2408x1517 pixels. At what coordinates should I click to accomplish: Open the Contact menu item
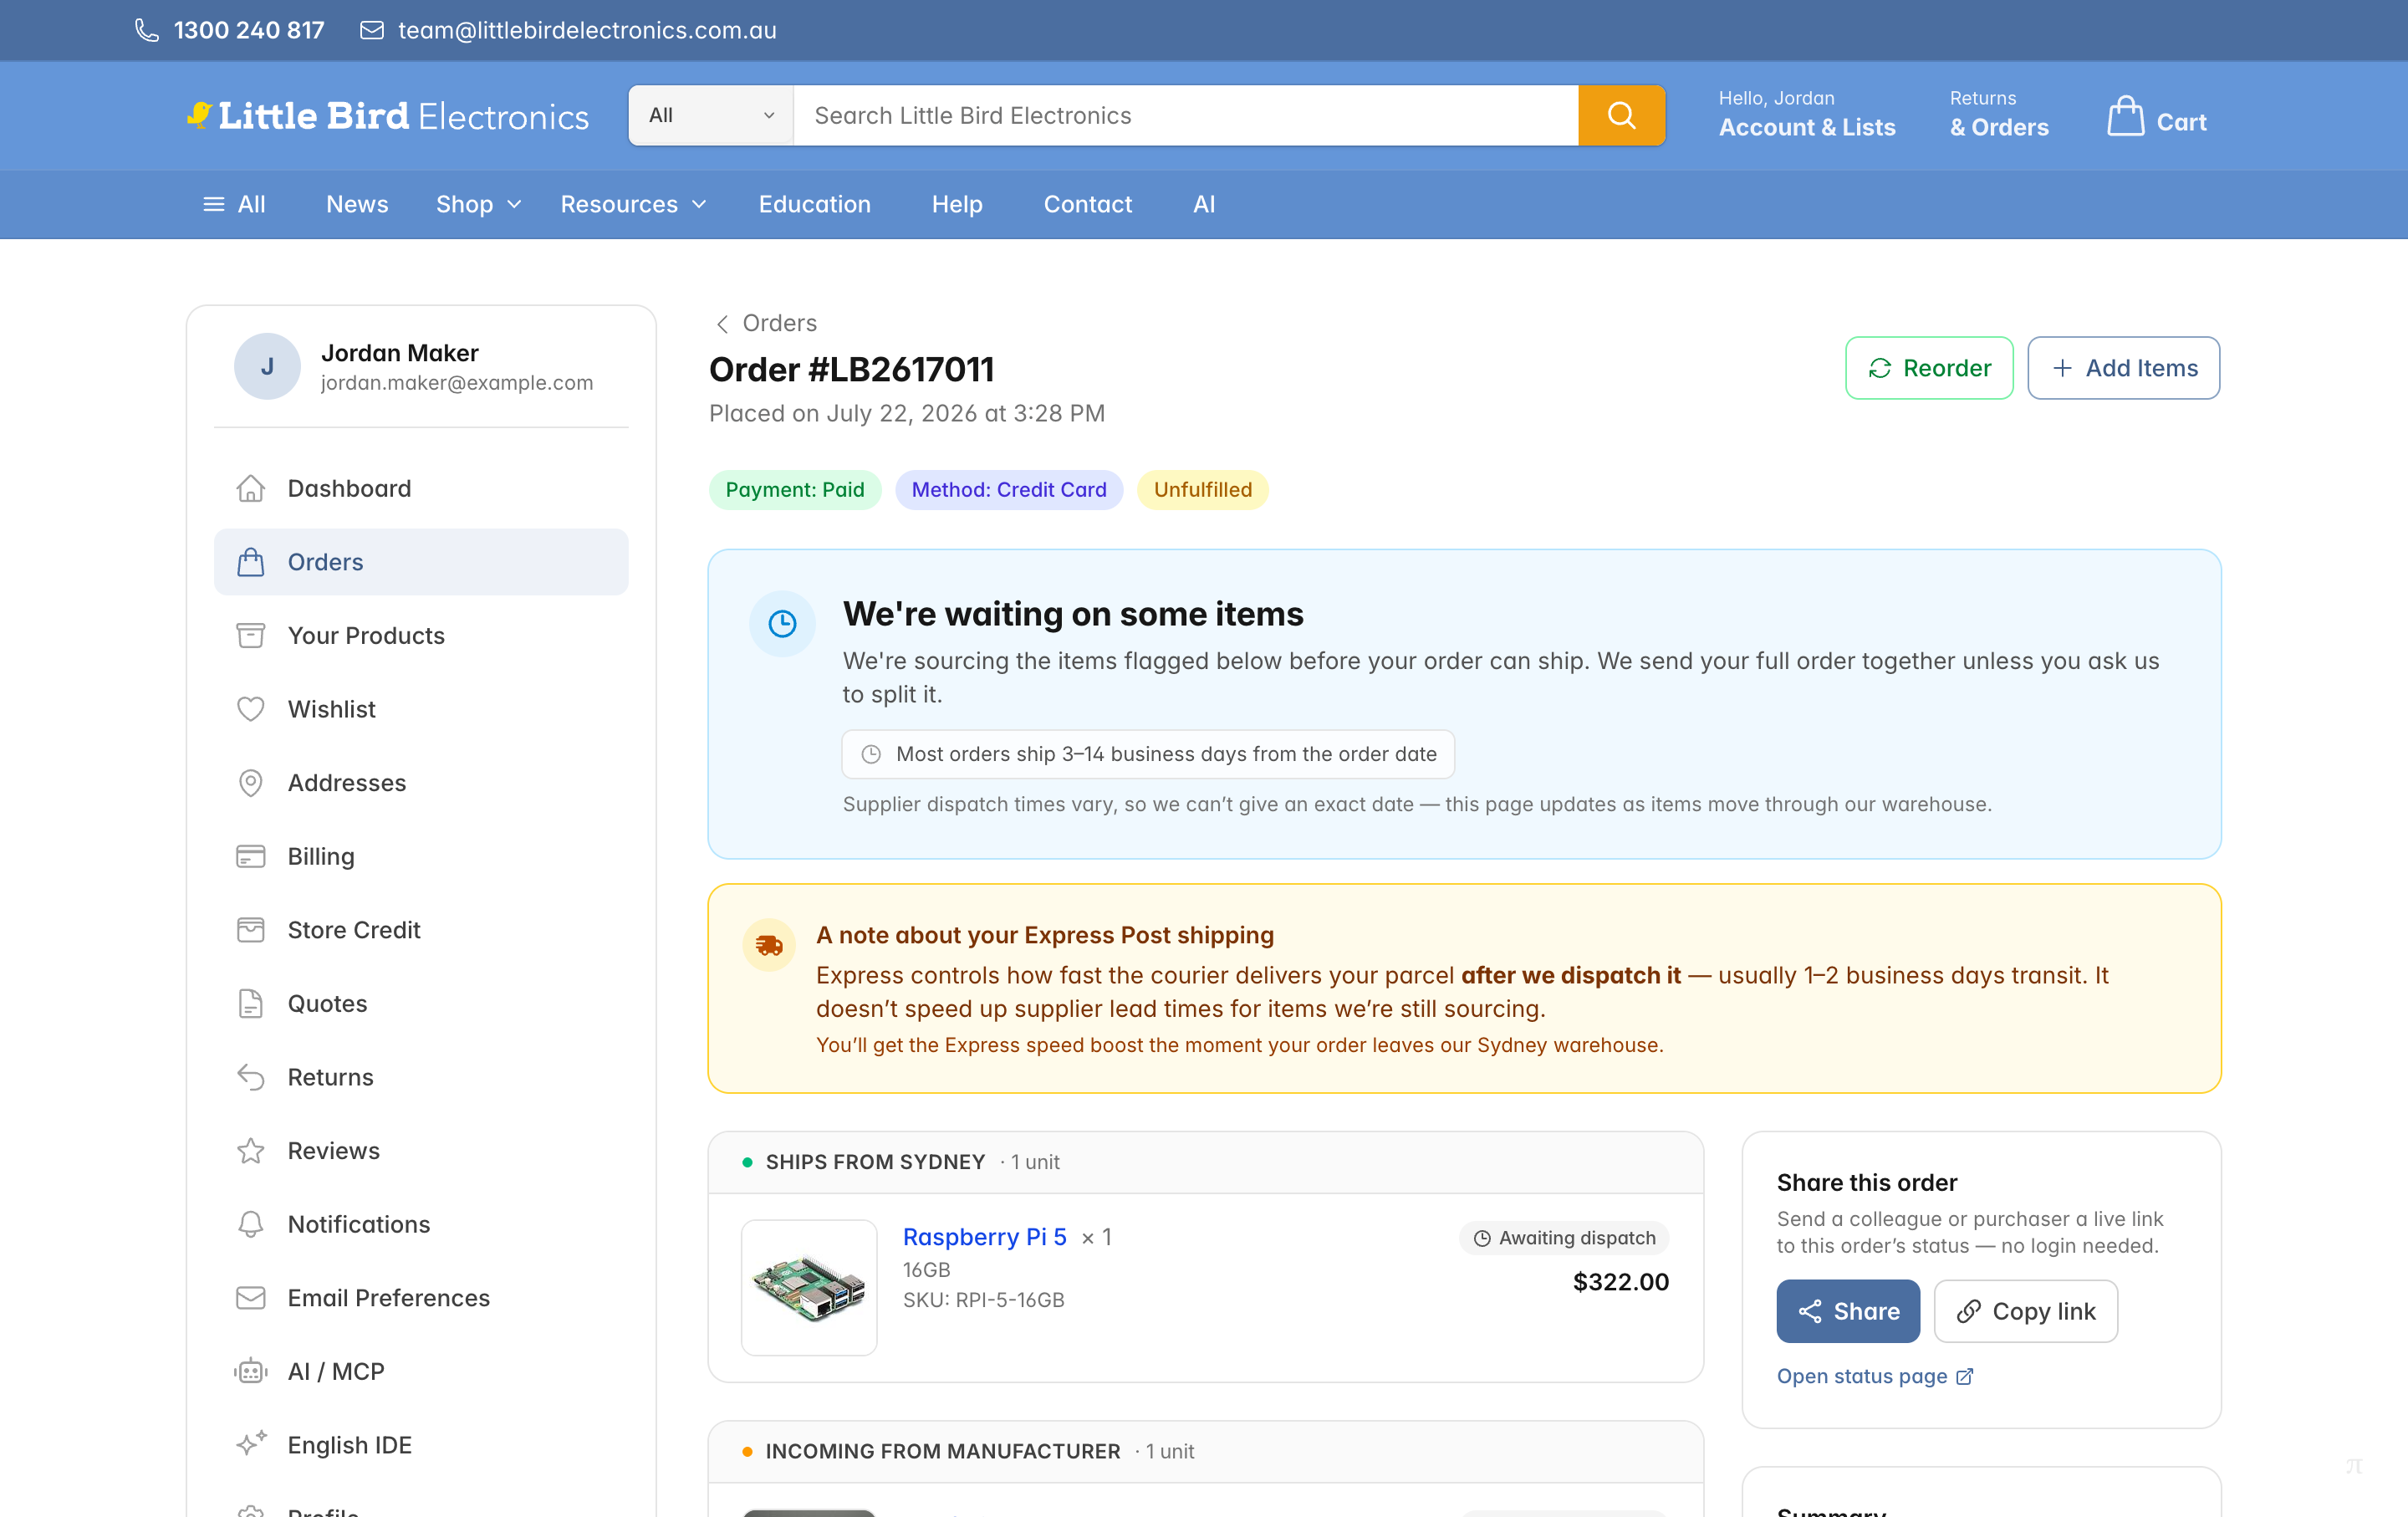click(x=1087, y=204)
